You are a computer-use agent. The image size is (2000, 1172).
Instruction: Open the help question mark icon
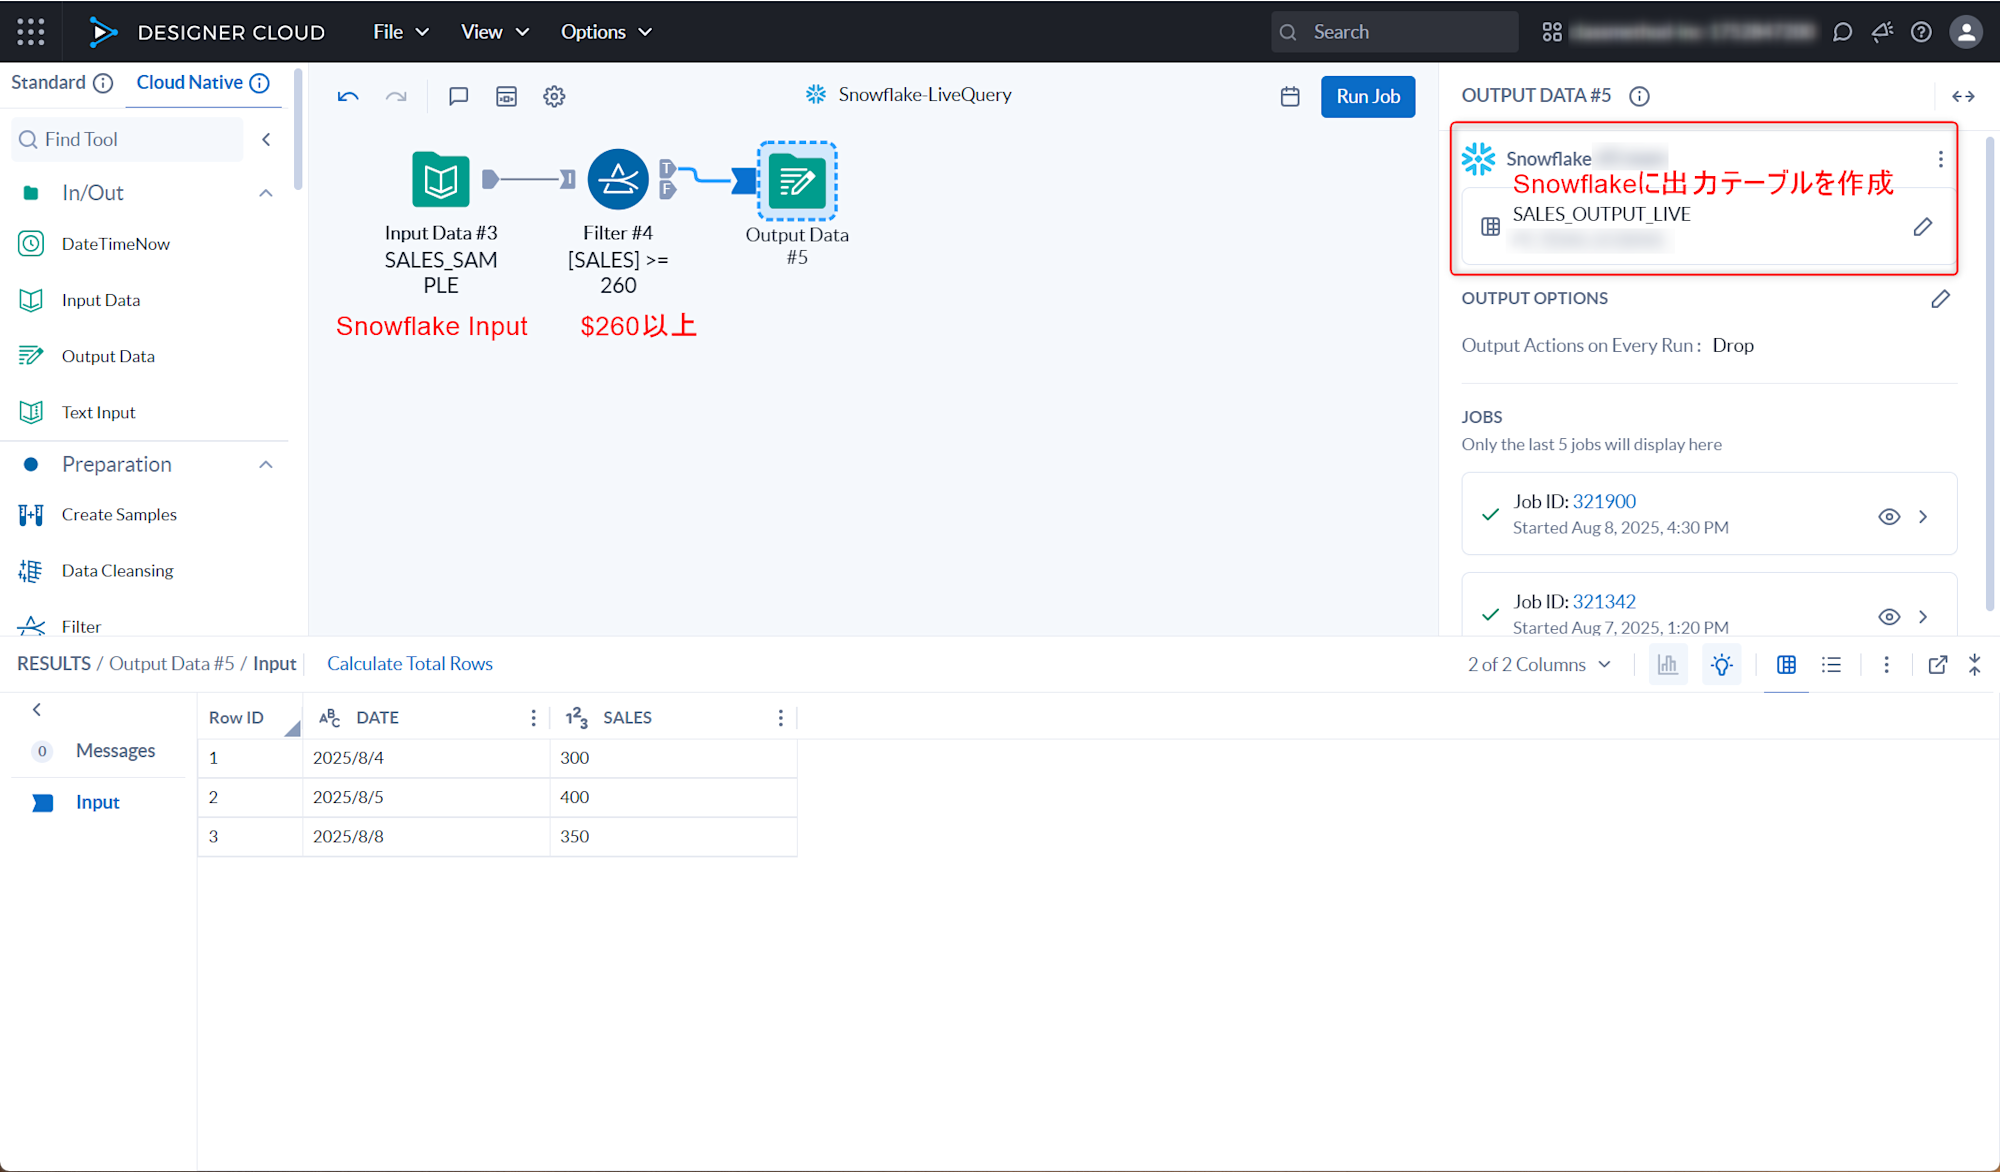1921,32
